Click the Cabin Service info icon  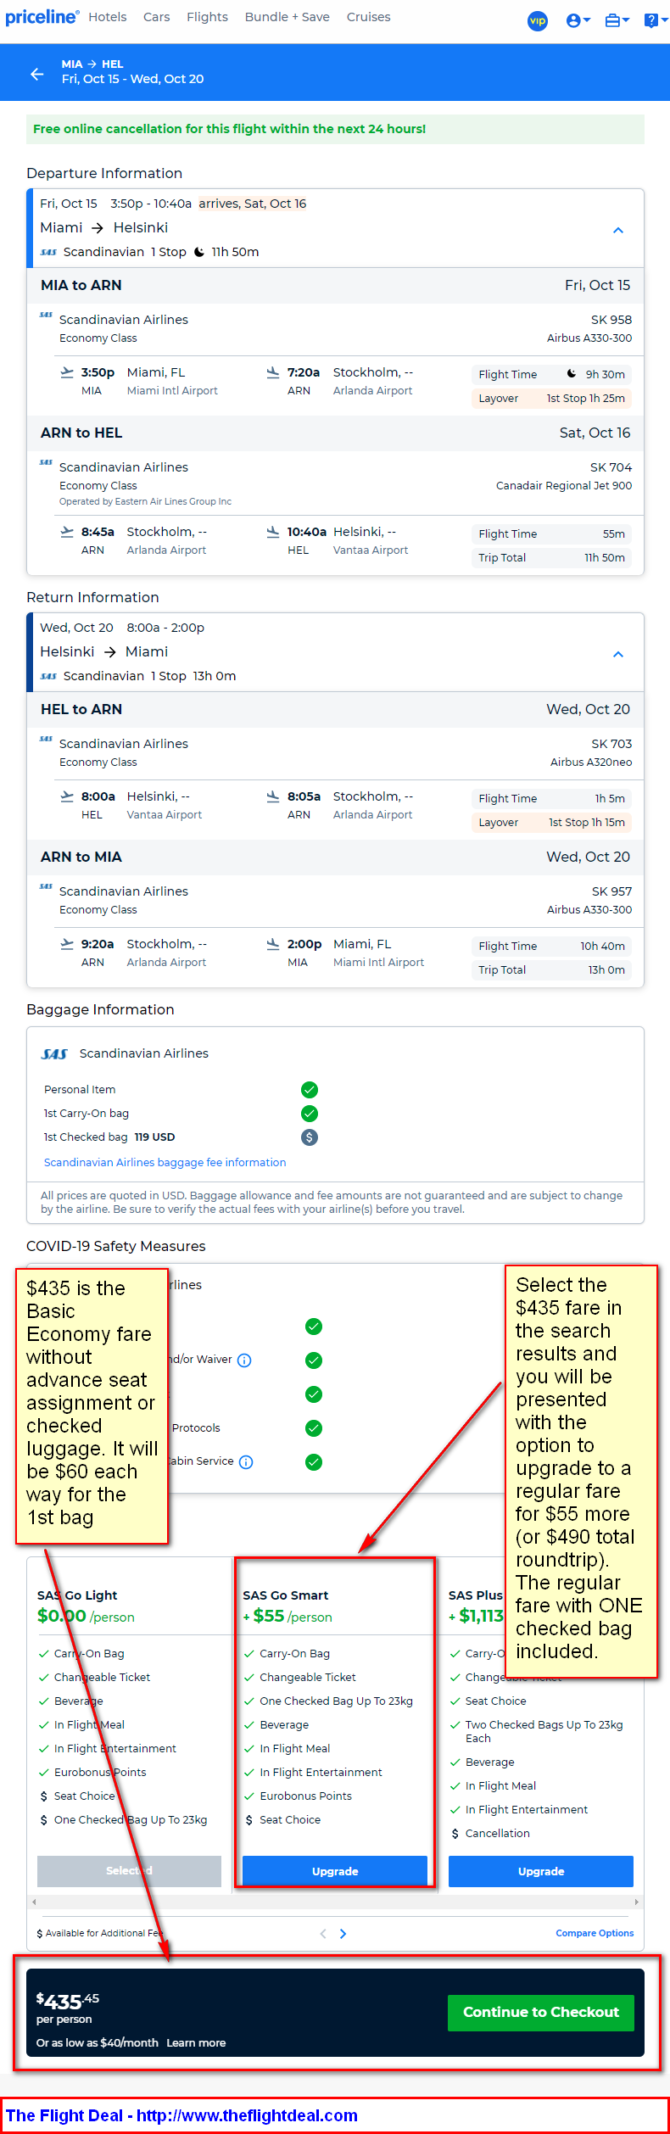pyautogui.click(x=246, y=1462)
